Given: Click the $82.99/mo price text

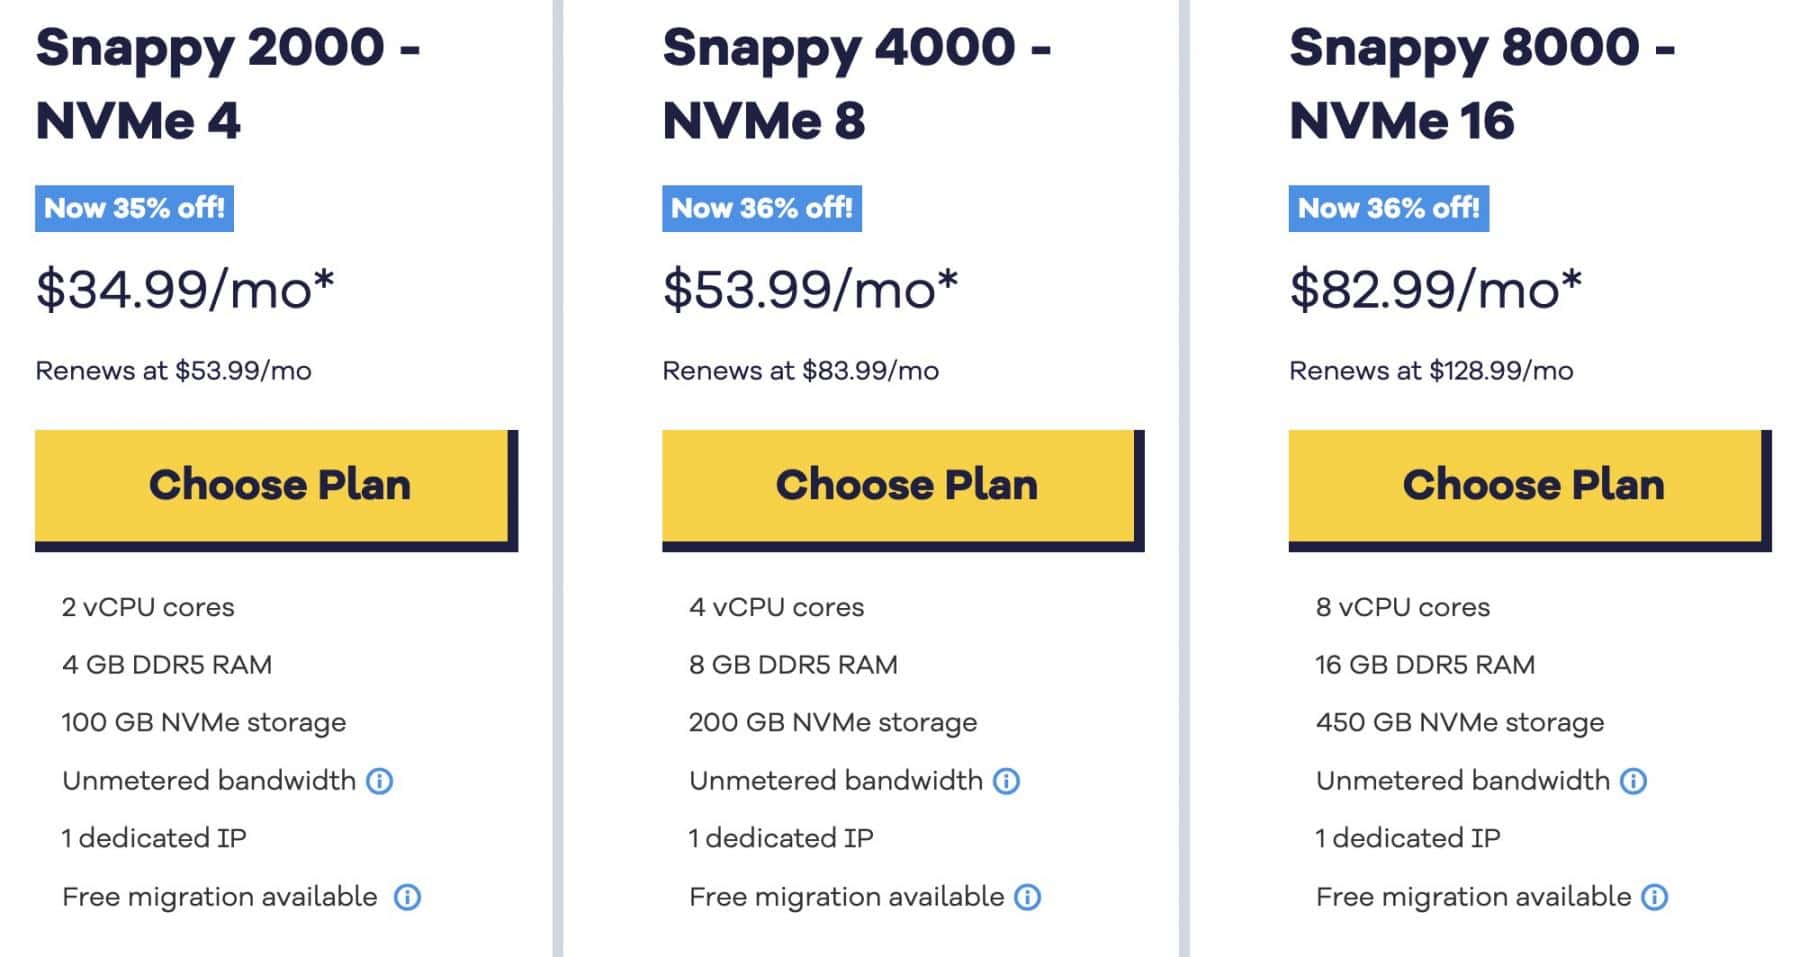Looking at the screenshot, I should click(1436, 290).
